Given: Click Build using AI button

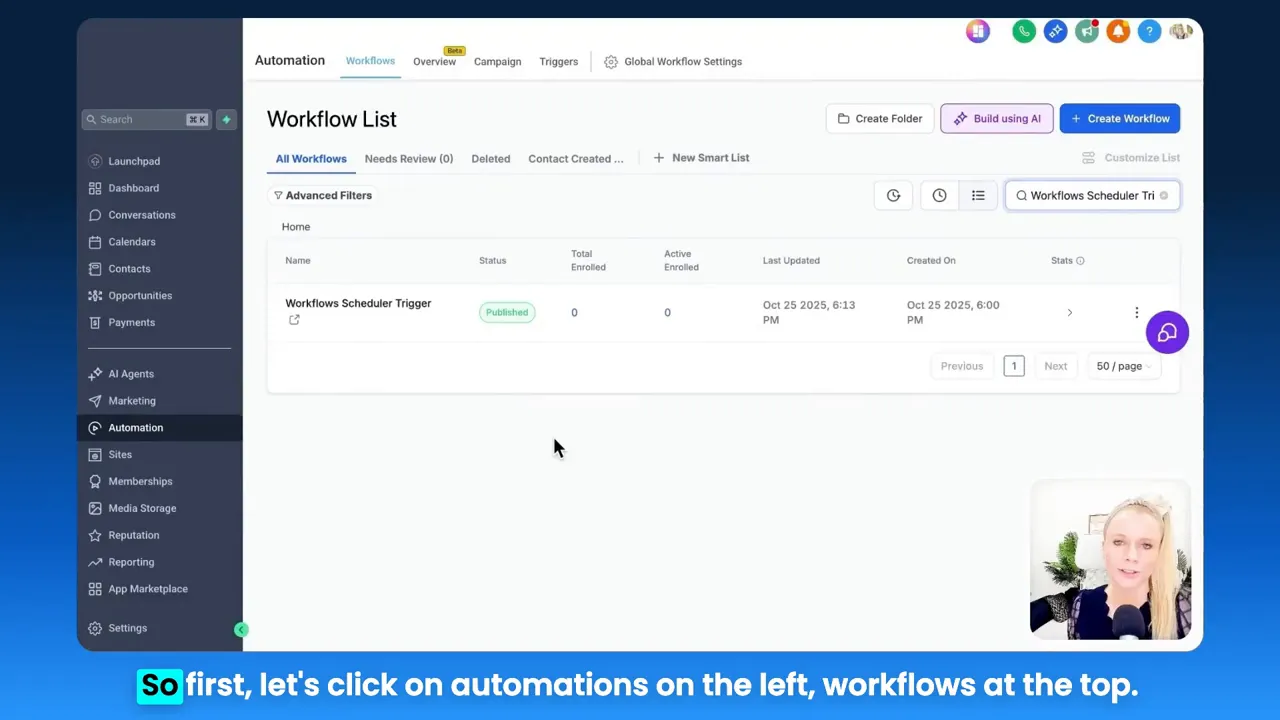Looking at the screenshot, I should pos(997,119).
